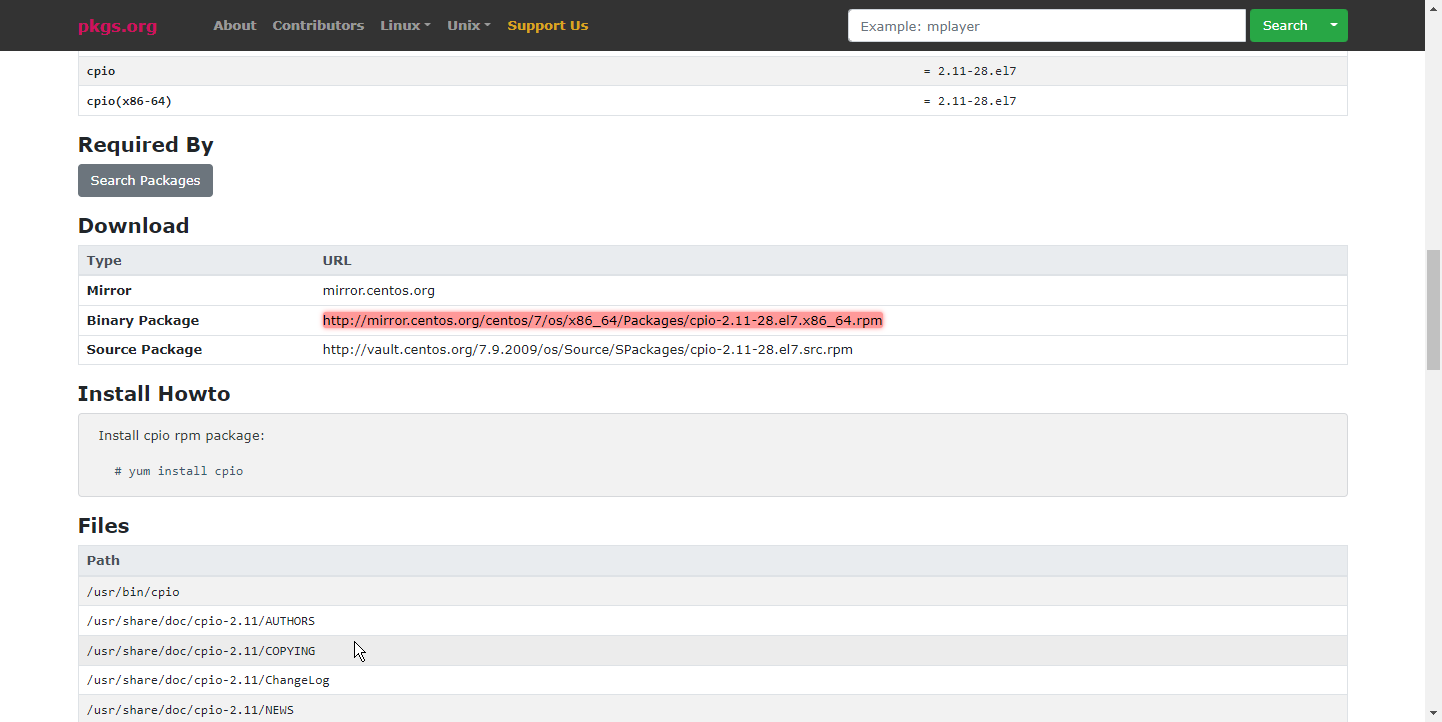Click the scrollbar up arrow
Image resolution: width=1442 pixels, height=722 pixels.
click(1433, 7)
